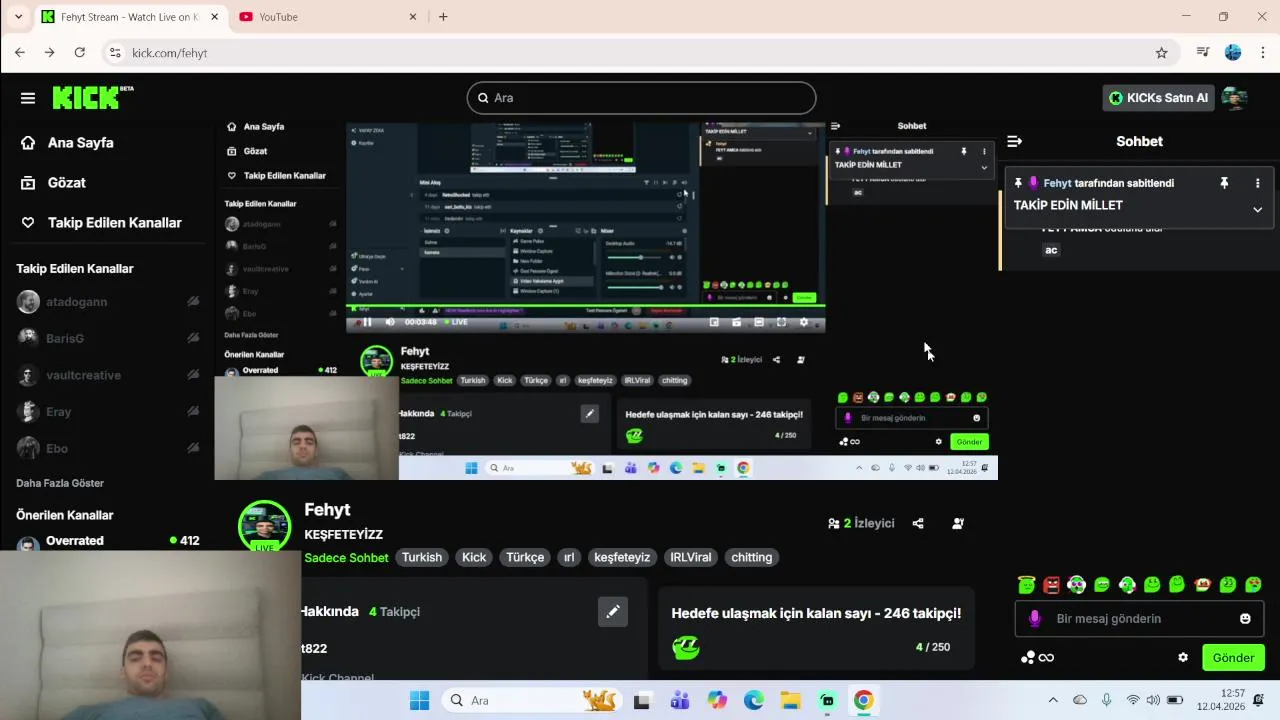Open three-dot menu on pinned message
This screenshot has width=1280, height=720.
1257,183
